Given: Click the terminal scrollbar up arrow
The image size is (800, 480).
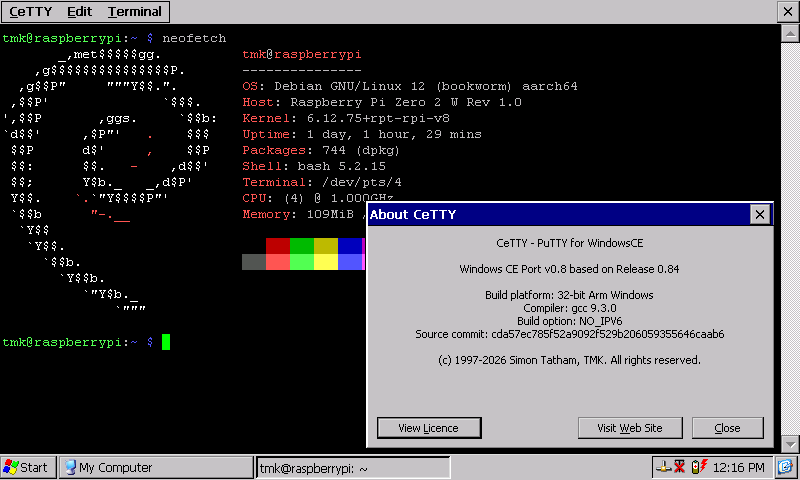Looking at the screenshot, I should tap(790, 34).
